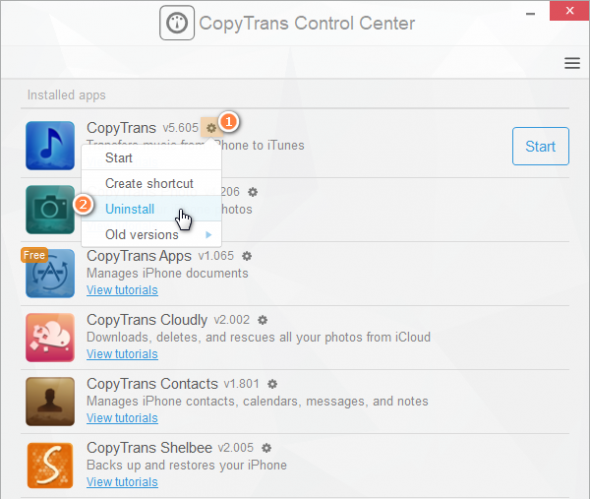This screenshot has width=590, height=499.
Task: Click the 'Backs up and restores your iPhone' text
Action: (x=187, y=465)
